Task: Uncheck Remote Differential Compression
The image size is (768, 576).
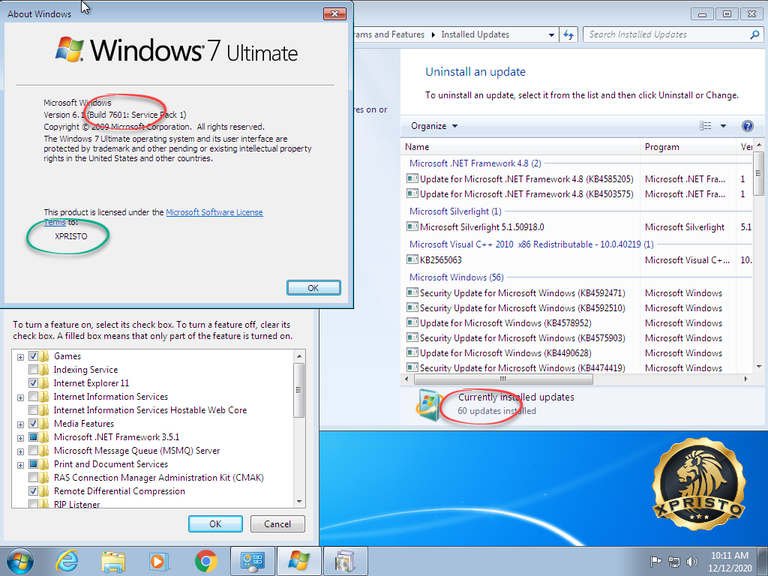Action: (x=33, y=491)
